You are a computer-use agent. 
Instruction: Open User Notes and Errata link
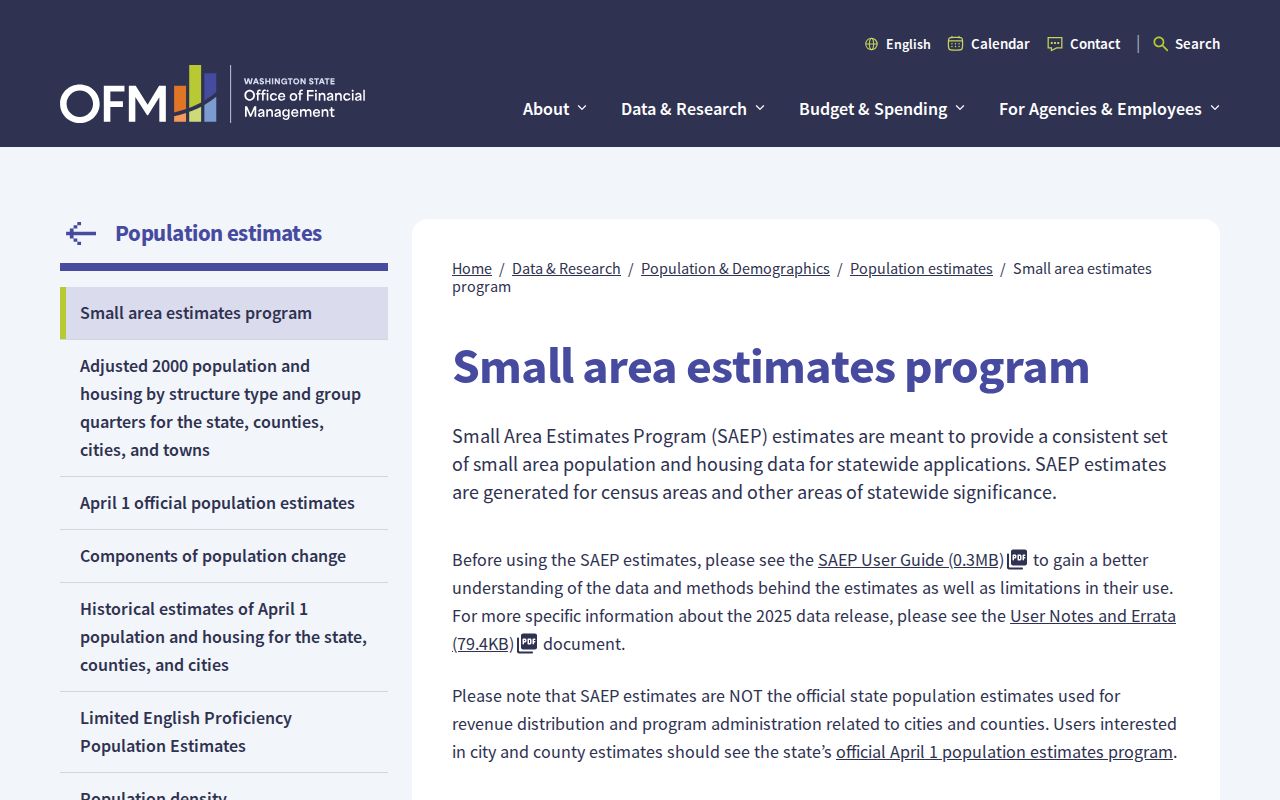point(1093,616)
